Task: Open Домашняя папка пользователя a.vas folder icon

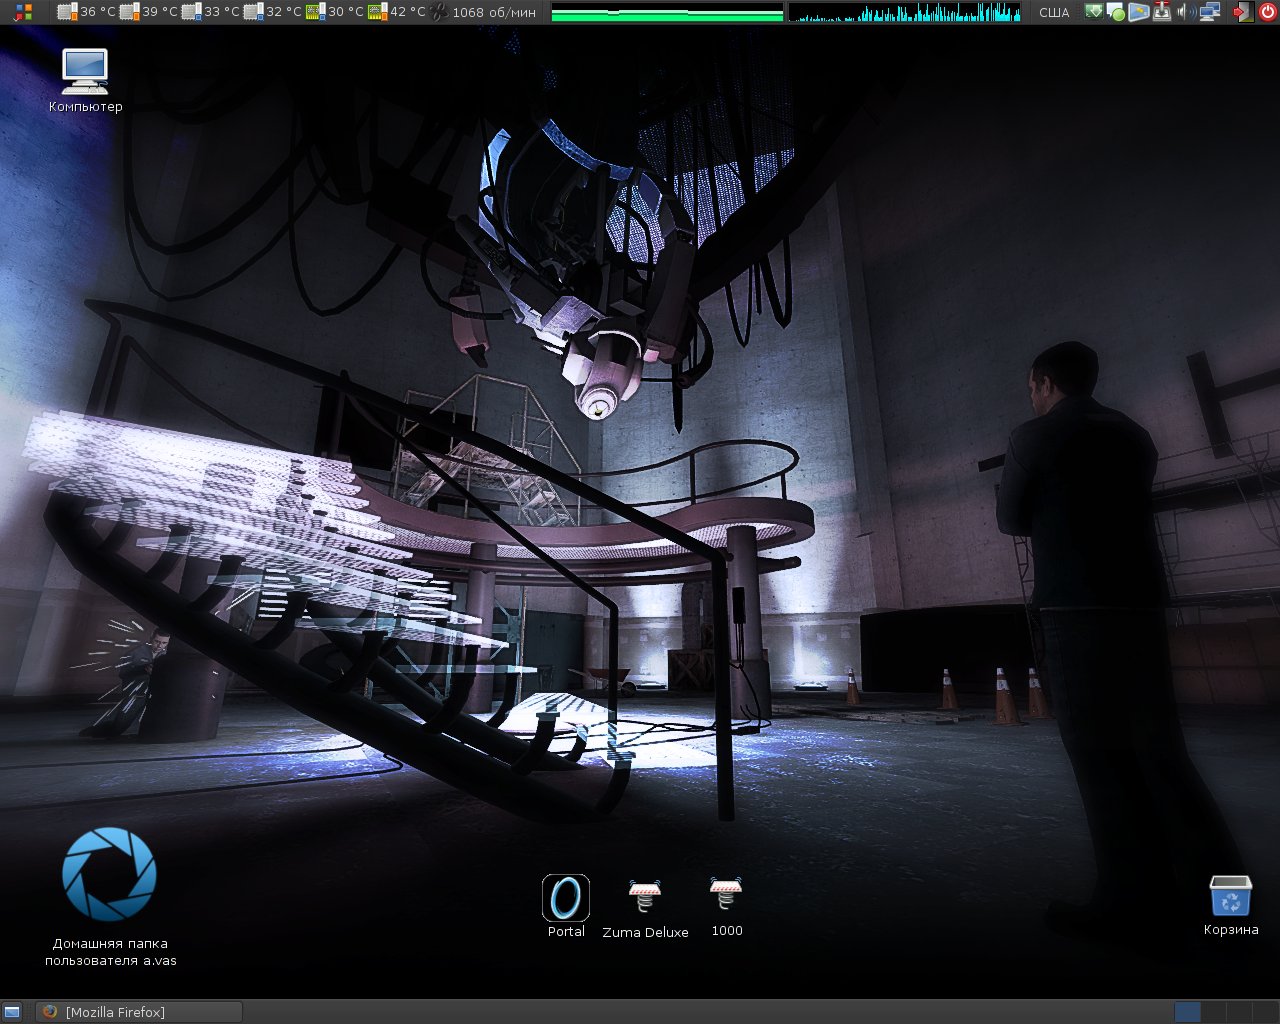Action: click(110, 897)
